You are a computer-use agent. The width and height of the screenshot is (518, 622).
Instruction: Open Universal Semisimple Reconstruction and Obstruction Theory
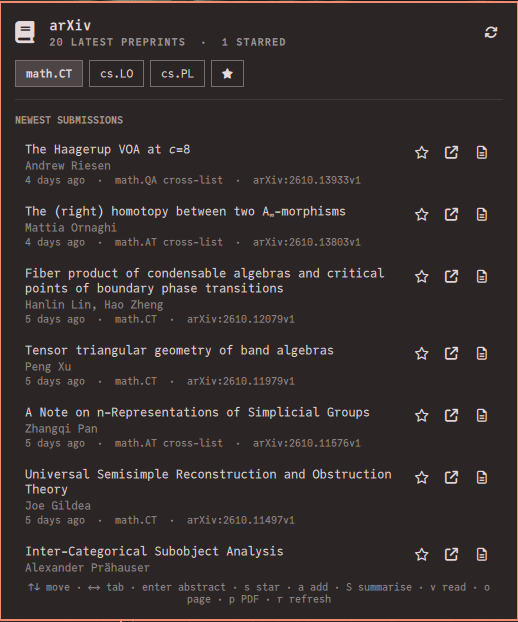click(x=208, y=482)
